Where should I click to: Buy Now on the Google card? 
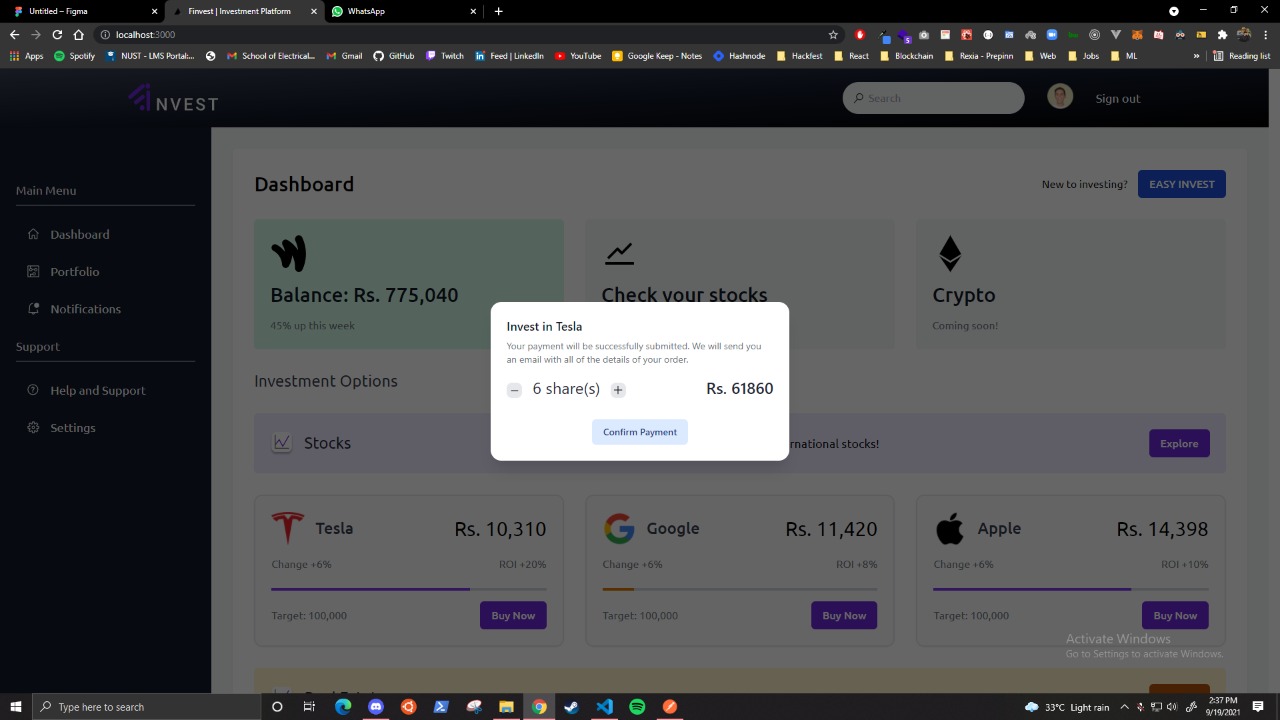[x=844, y=615]
